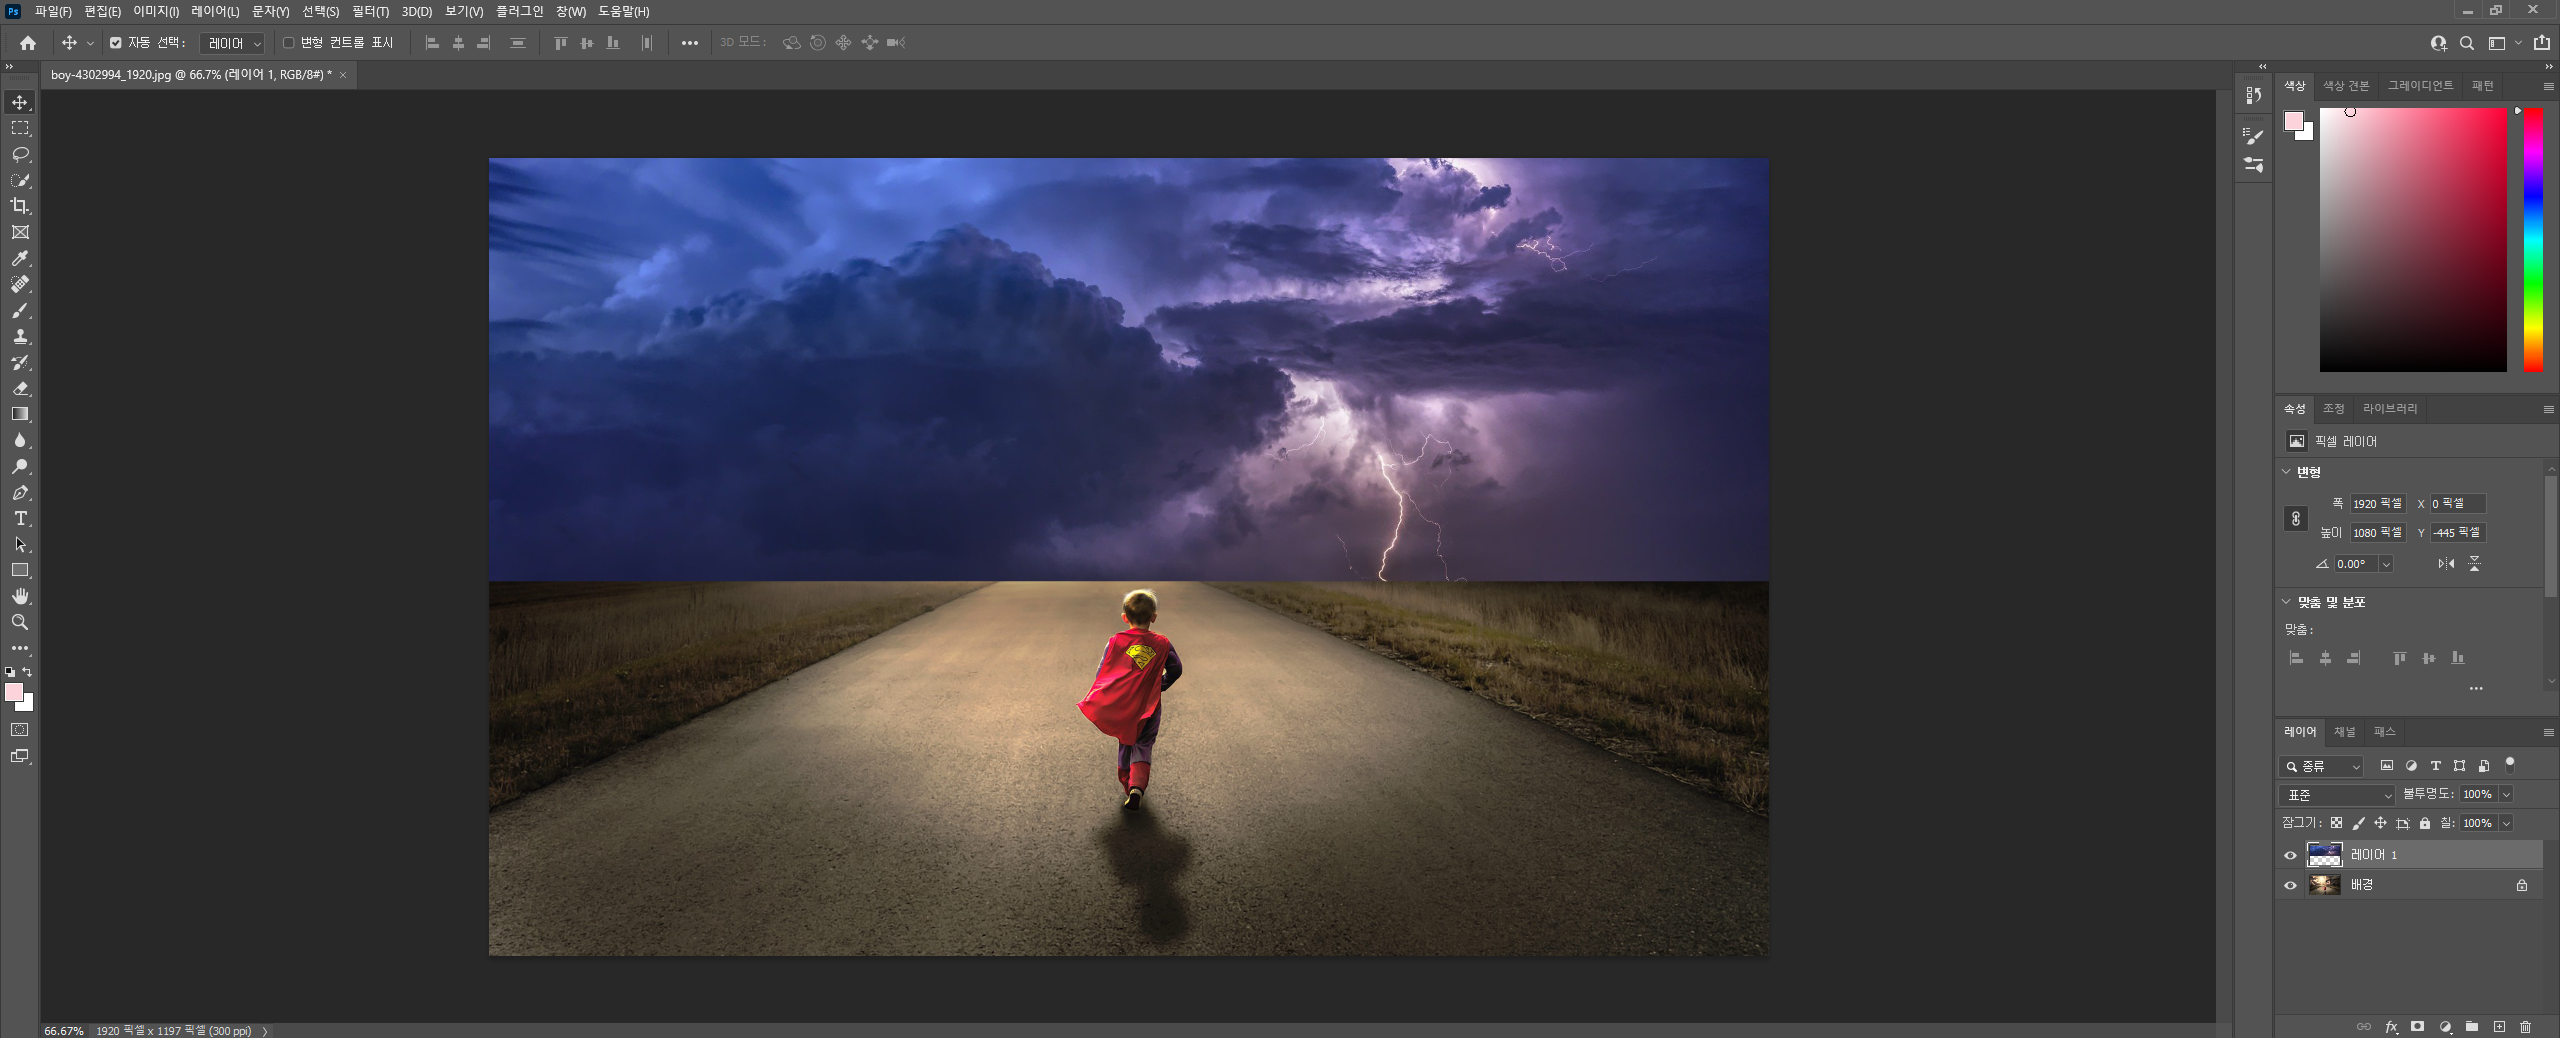The height and width of the screenshot is (1038, 2560).
Task: Collapse the 맞춤 및 분포 section
Action: (2286, 602)
